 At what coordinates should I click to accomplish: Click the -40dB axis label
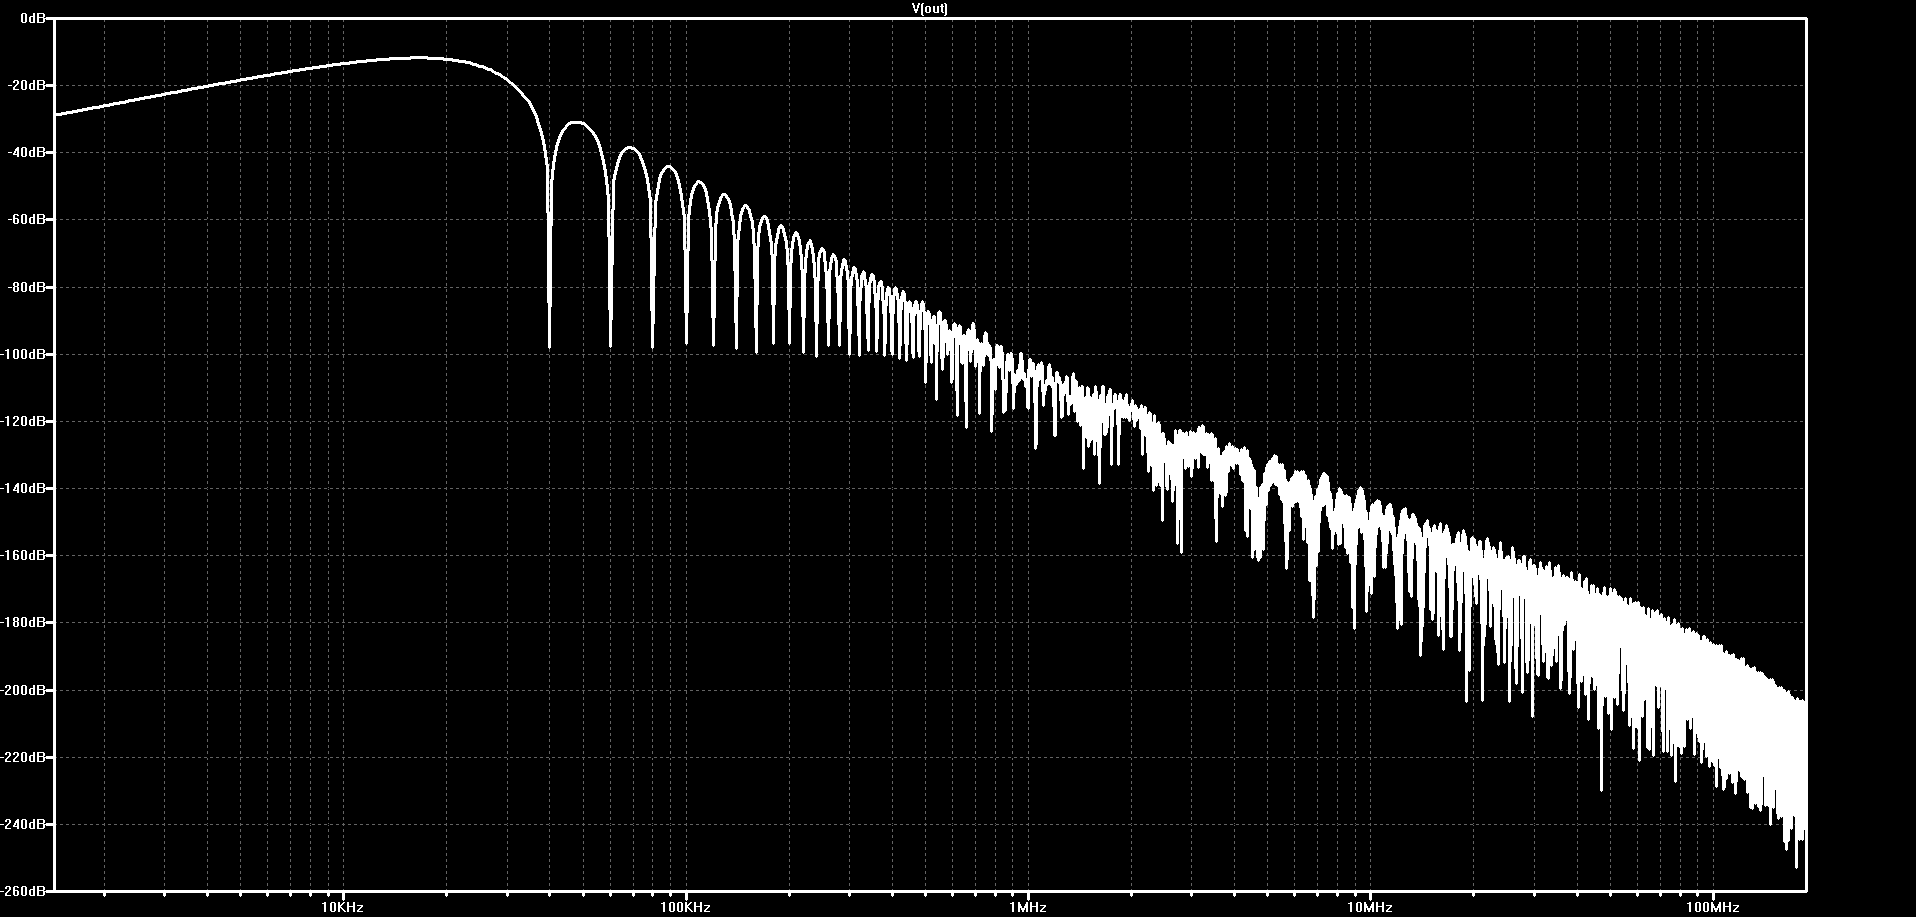click(x=28, y=152)
